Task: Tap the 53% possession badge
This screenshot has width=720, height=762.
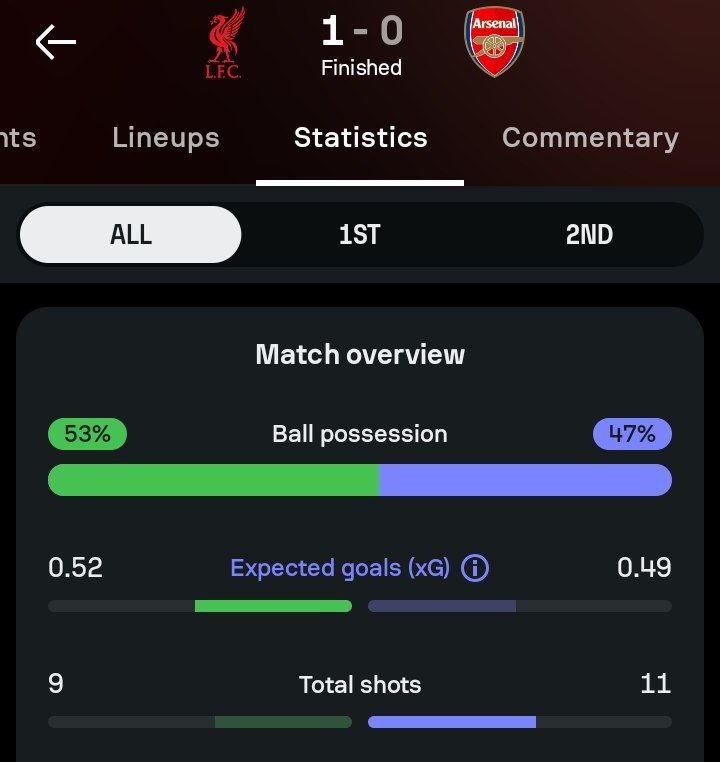Action: 87,434
